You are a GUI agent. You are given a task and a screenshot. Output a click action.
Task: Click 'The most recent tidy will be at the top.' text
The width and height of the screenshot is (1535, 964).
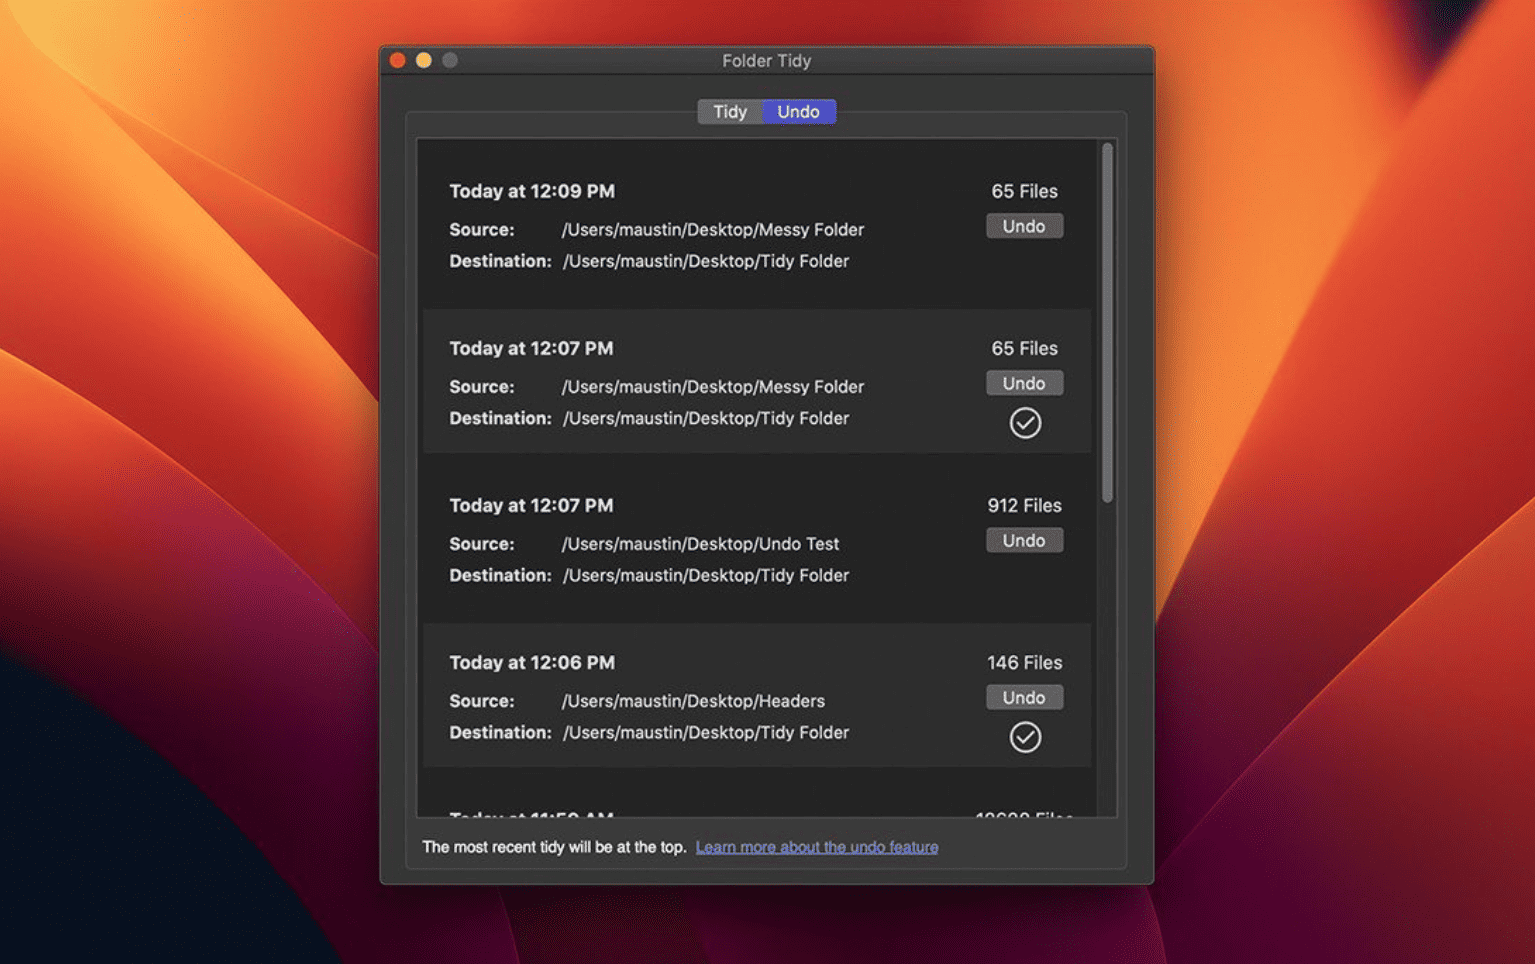click(x=554, y=847)
